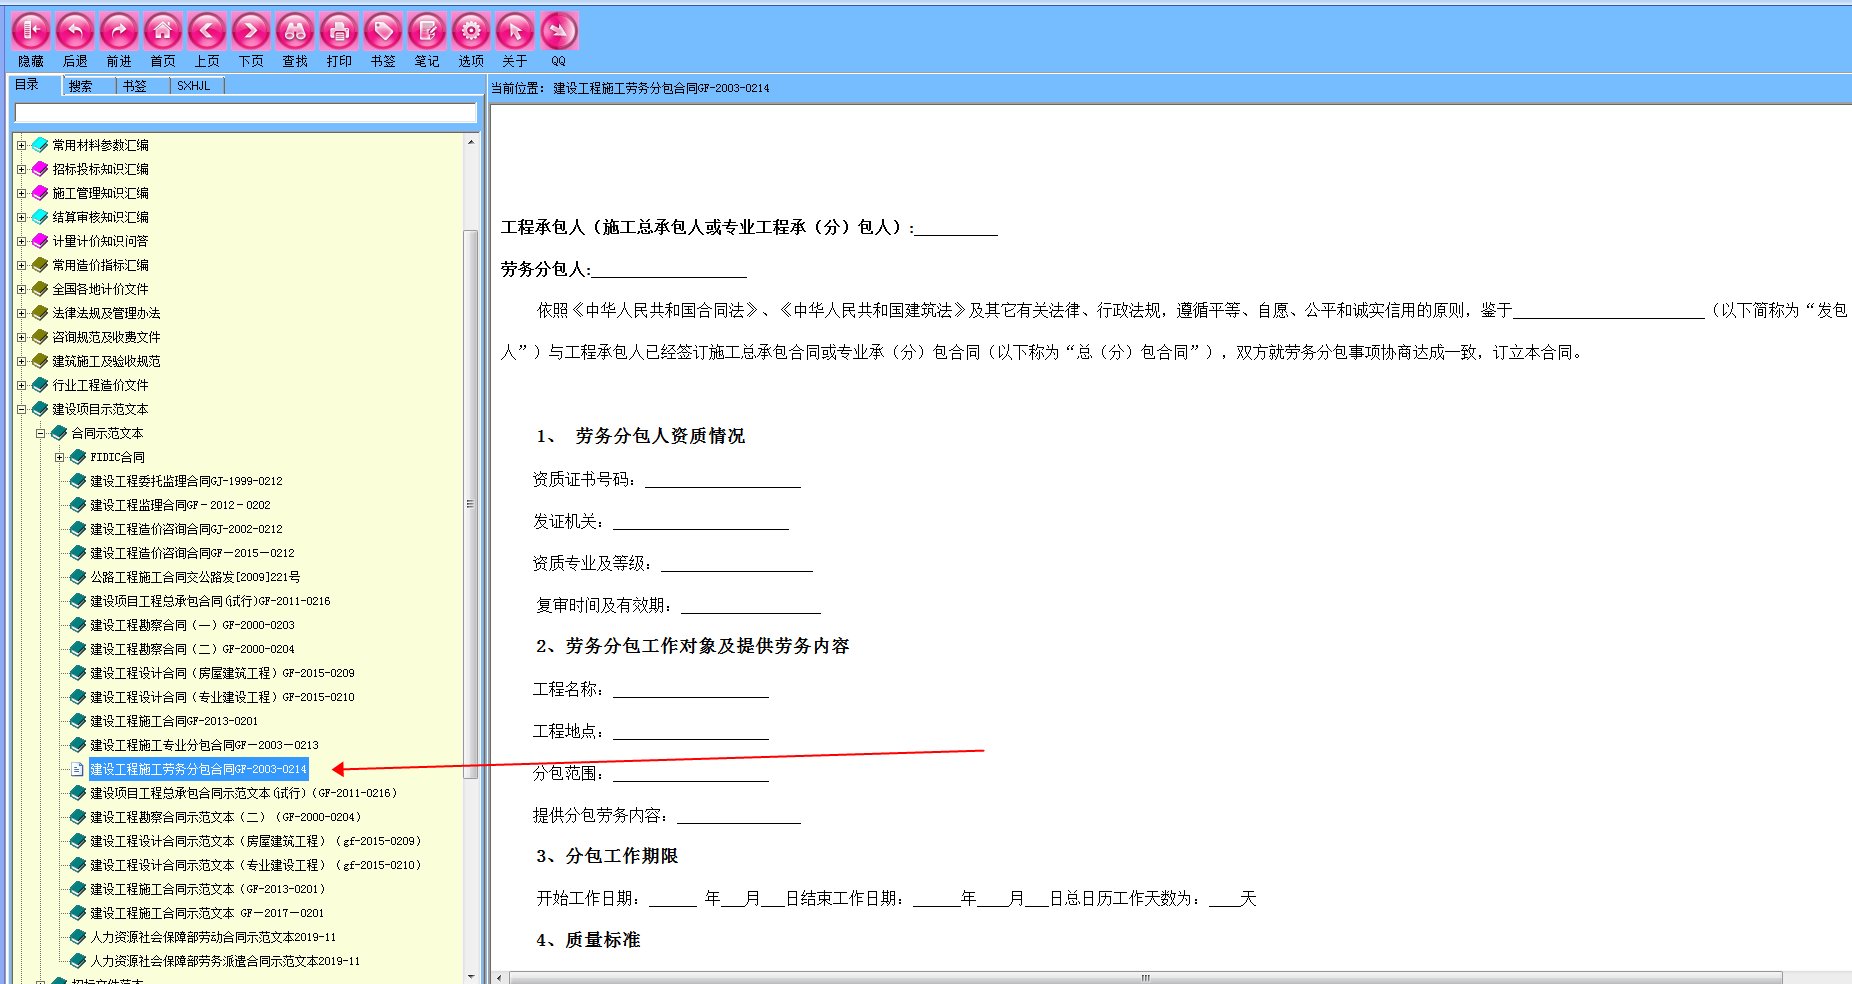Open 建设项目工程总承包合同(试行)GF-2011-0216

210,601
